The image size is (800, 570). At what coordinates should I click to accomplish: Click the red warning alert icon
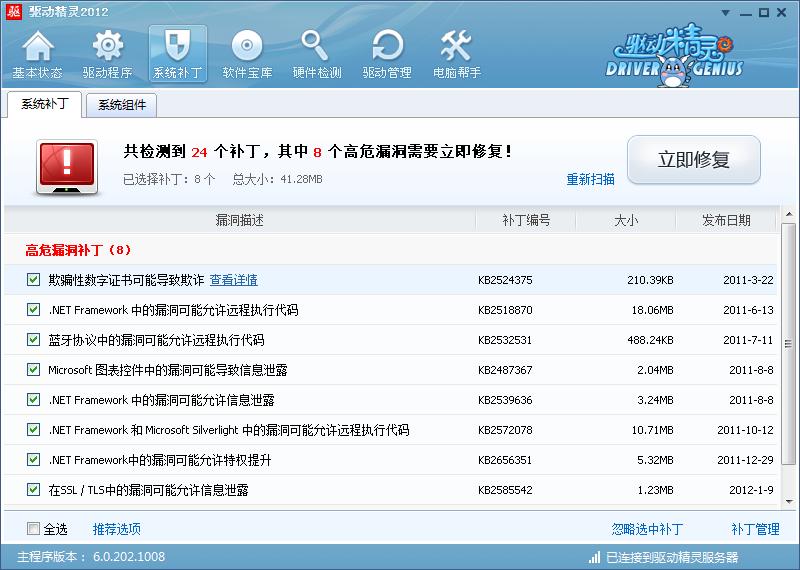68,164
